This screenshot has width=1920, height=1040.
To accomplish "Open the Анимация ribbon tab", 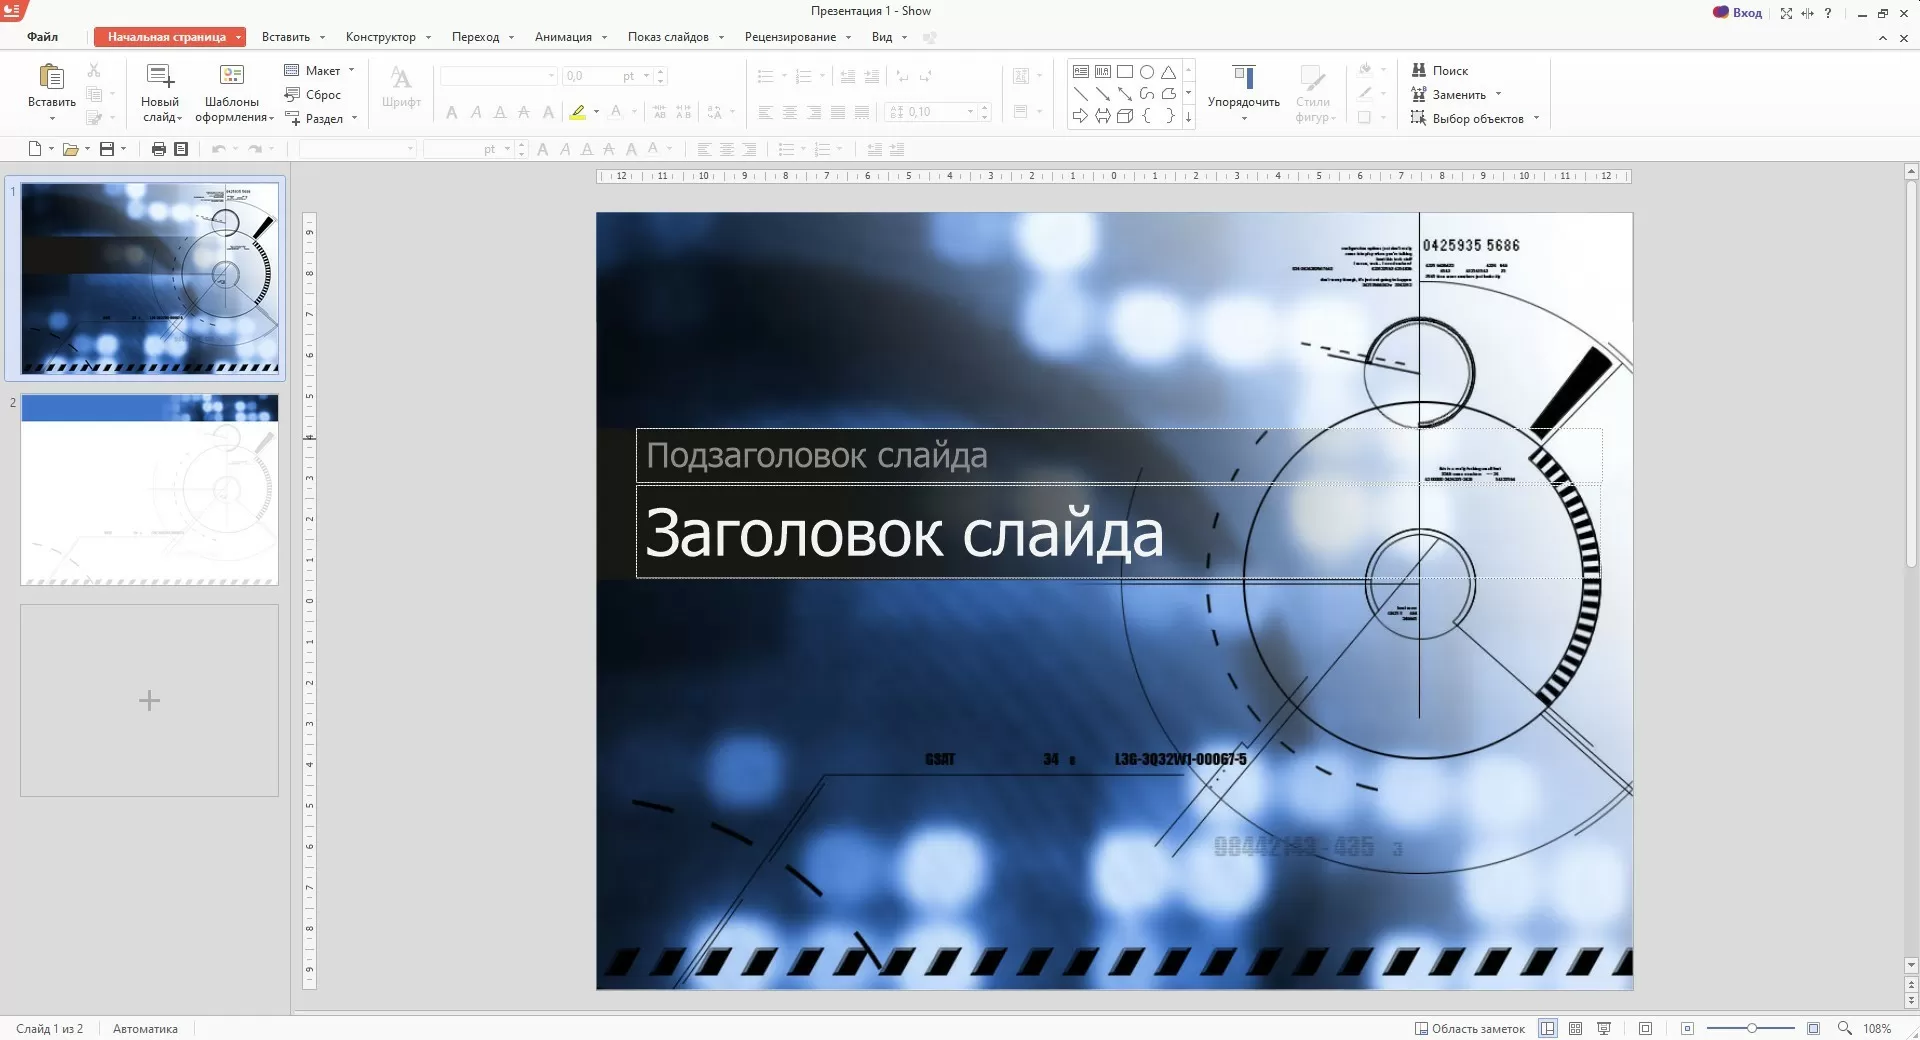I will click(563, 37).
